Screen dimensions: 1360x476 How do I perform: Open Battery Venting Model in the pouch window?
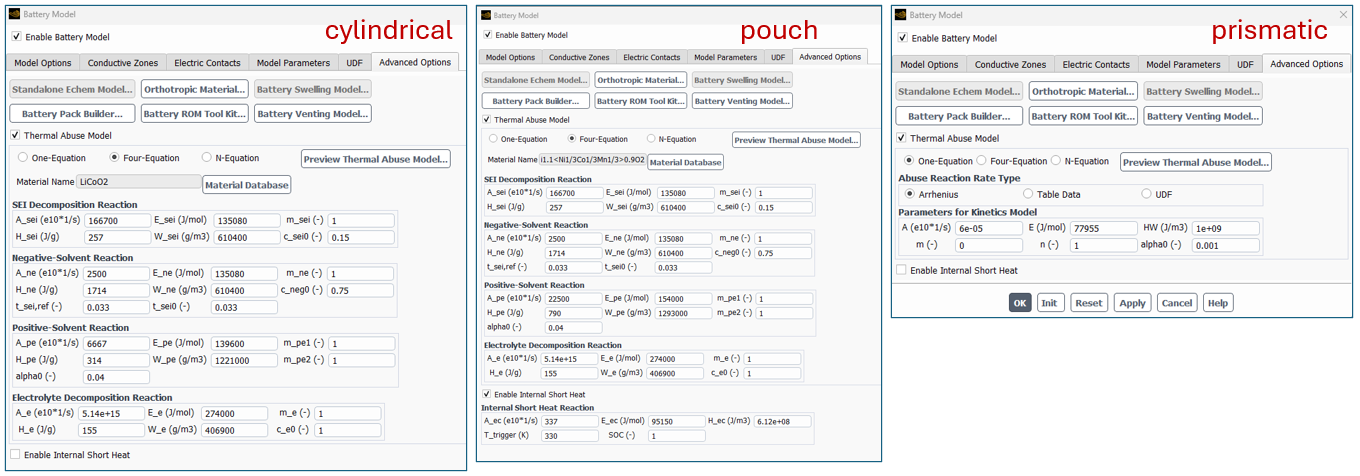743,101
